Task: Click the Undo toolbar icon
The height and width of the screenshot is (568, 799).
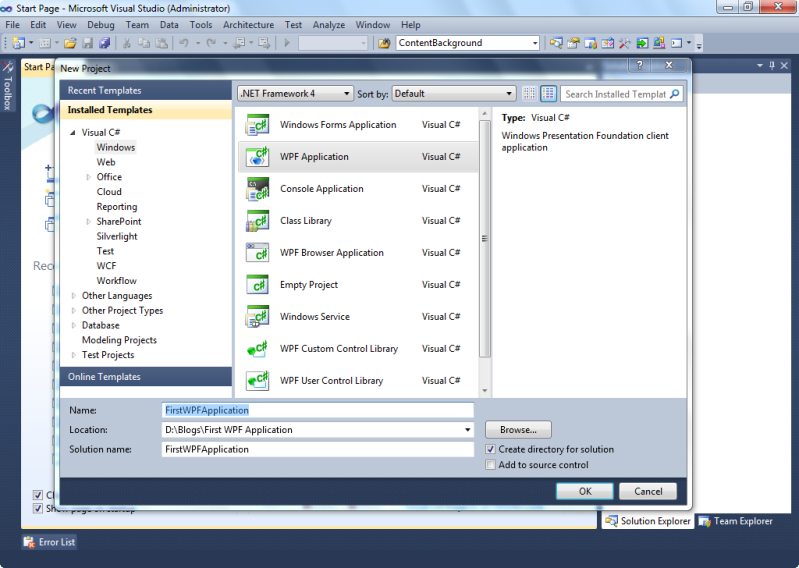Action: (x=184, y=43)
